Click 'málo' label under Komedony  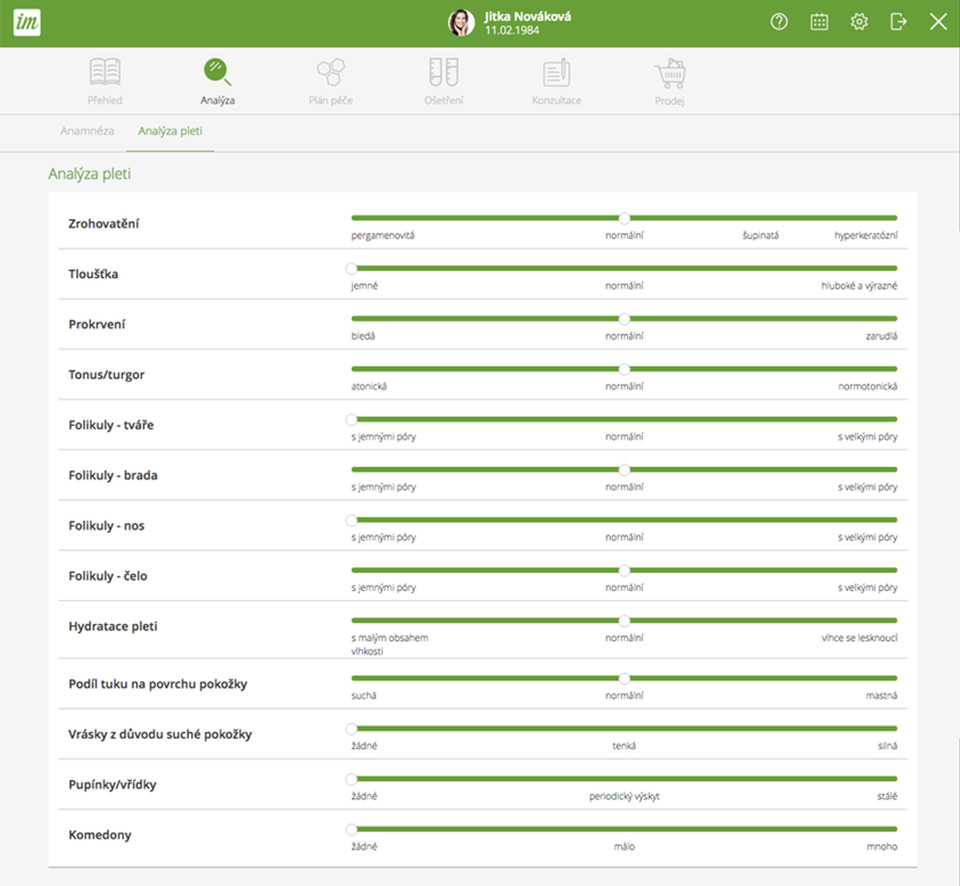624,847
